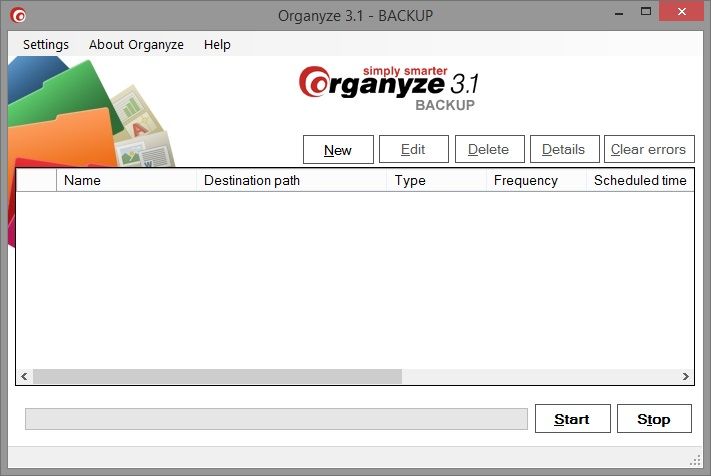Click the horizontal scrollbar left arrow

click(x=24, y=376)
